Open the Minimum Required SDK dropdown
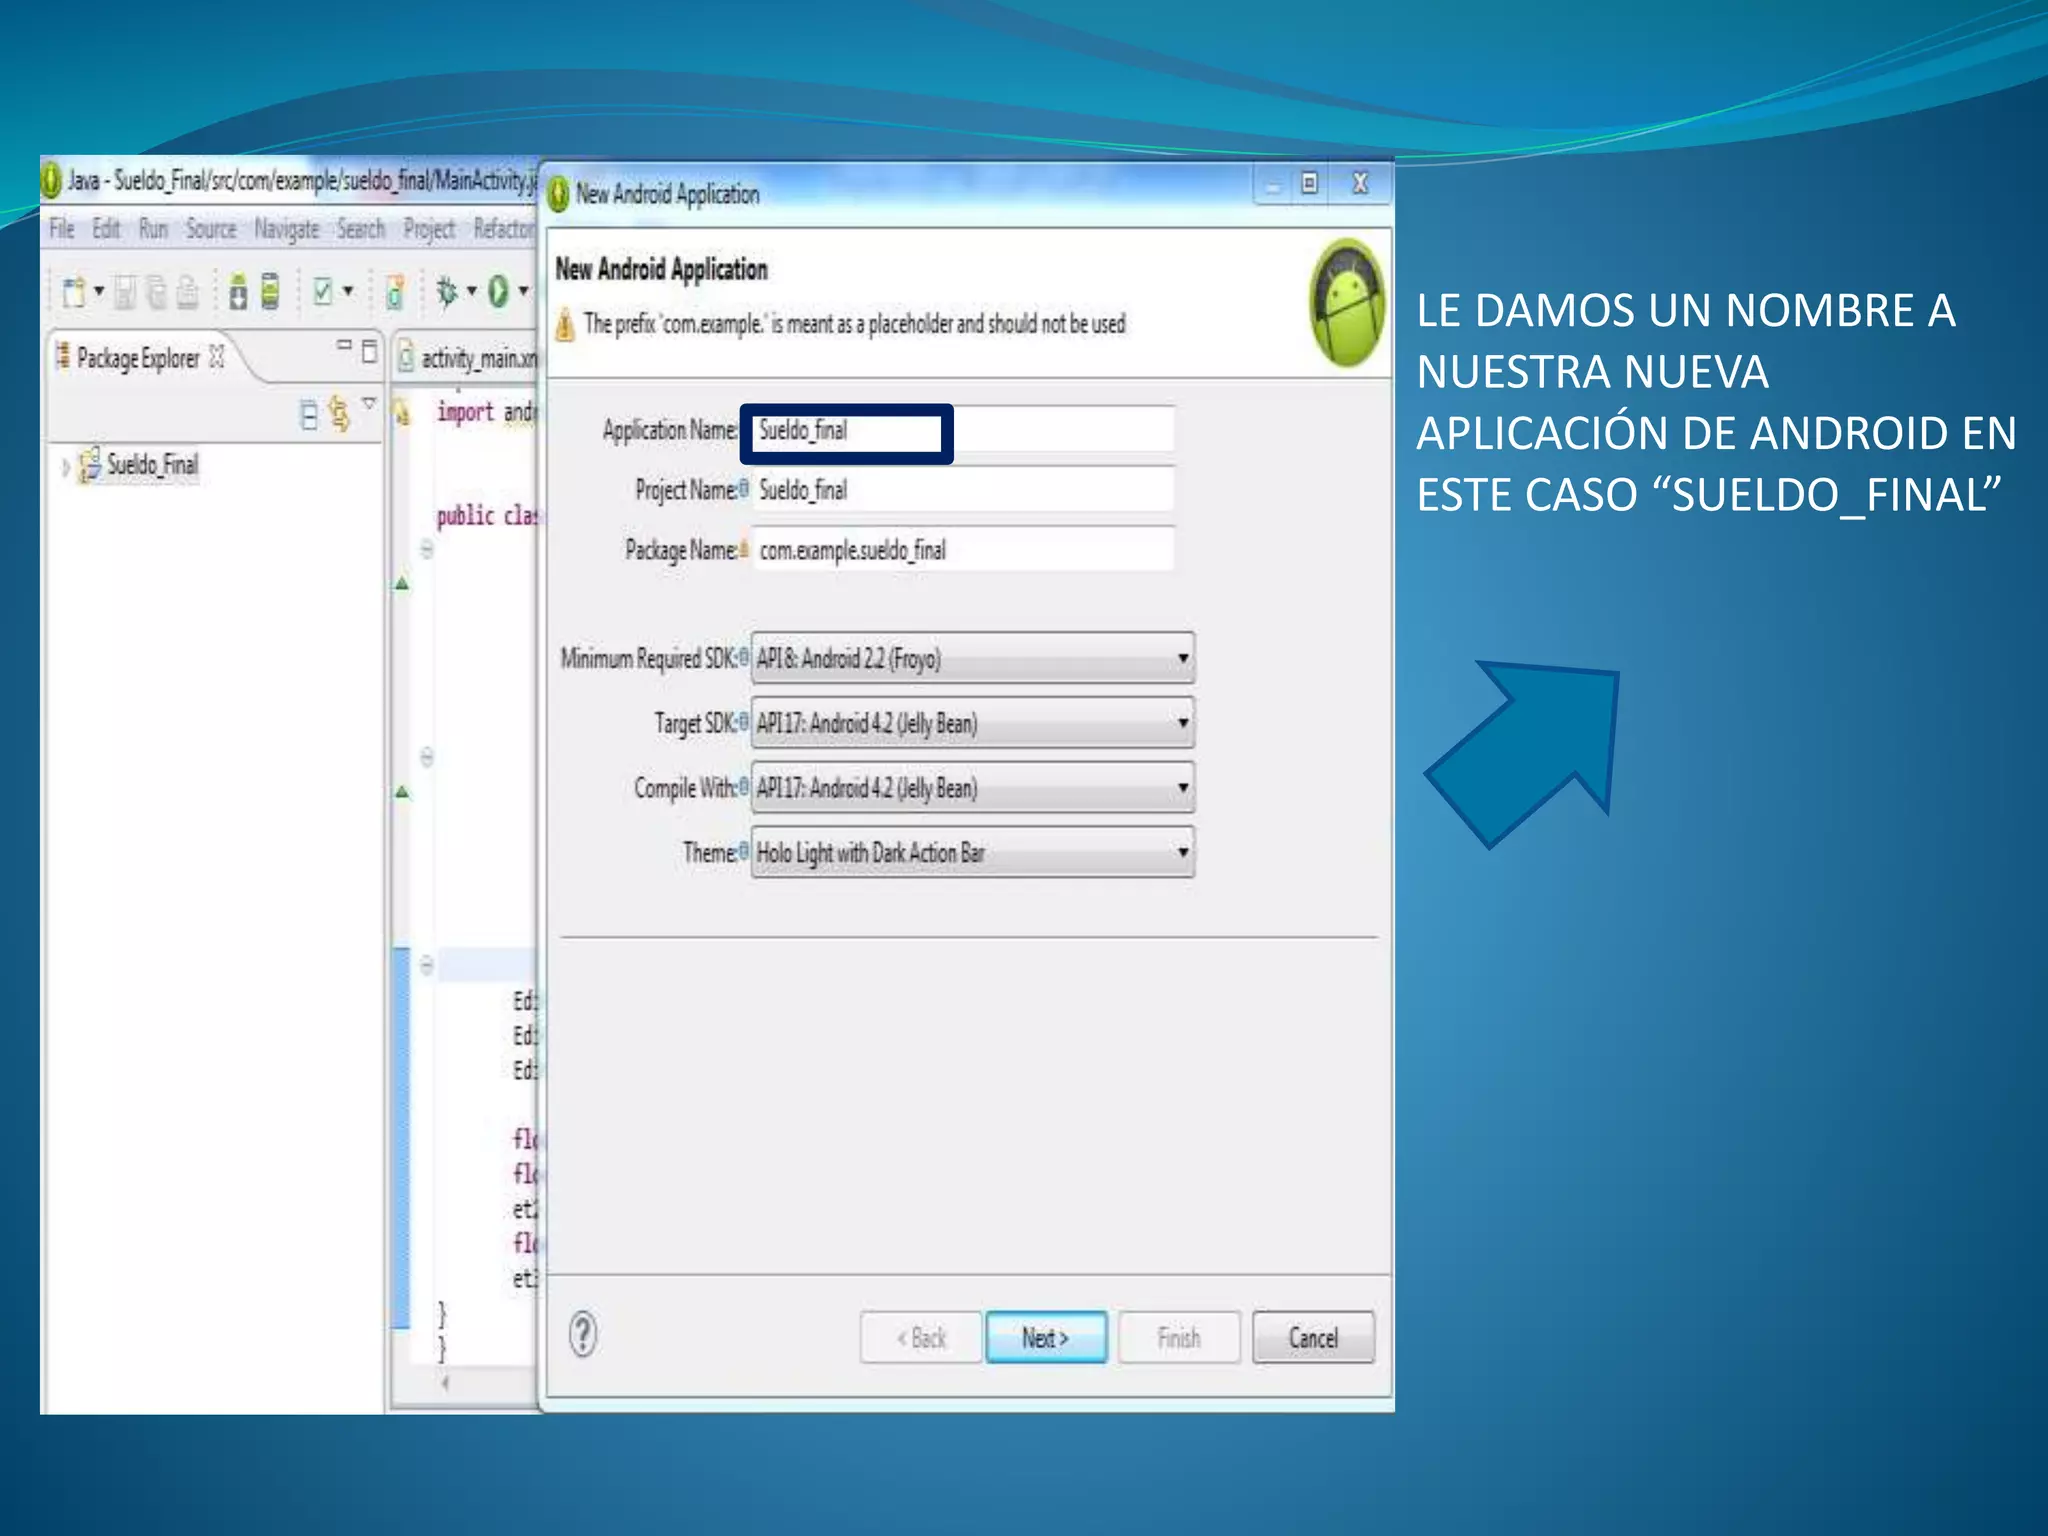Image resolution: width=2048 pixels, height=1536 pixels. 972,658
